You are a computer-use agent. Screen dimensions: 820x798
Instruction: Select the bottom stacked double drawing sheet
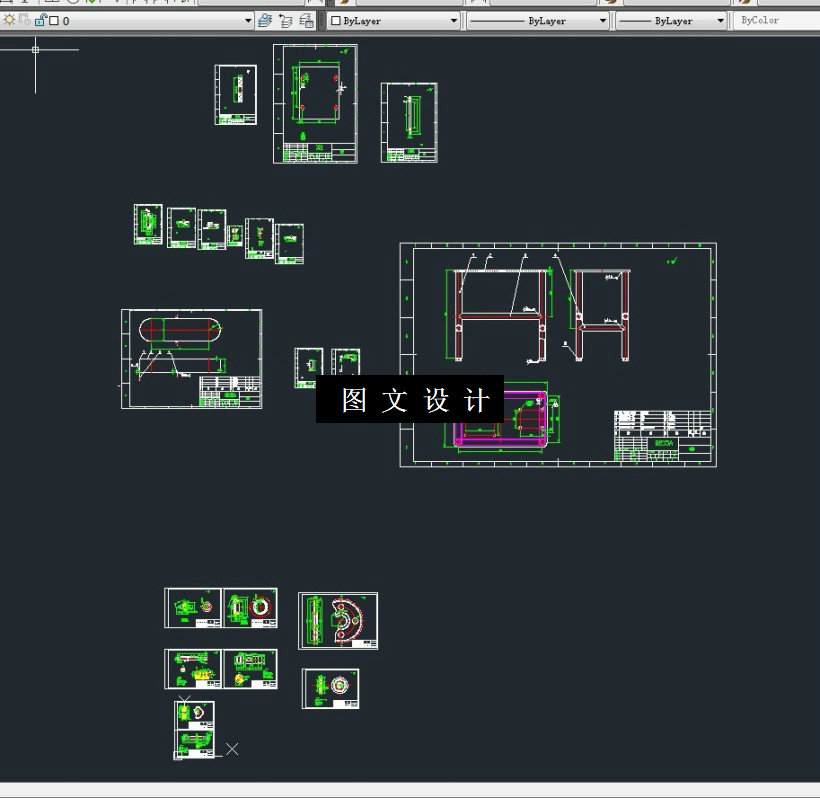point(194,729)
